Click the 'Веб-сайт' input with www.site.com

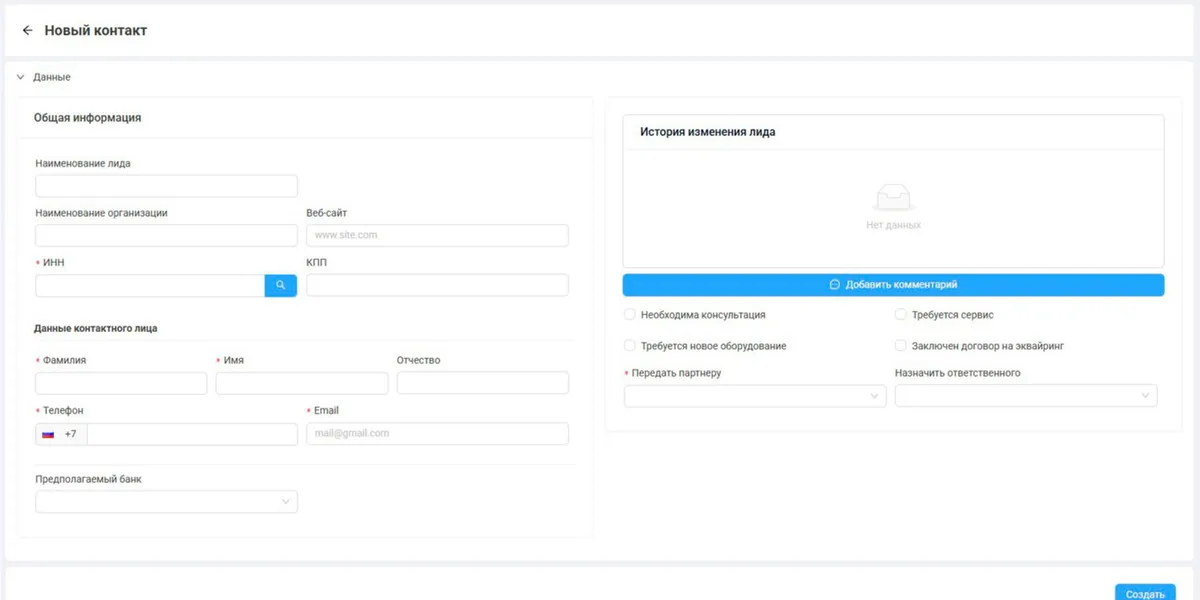click(x=437, y=235)
